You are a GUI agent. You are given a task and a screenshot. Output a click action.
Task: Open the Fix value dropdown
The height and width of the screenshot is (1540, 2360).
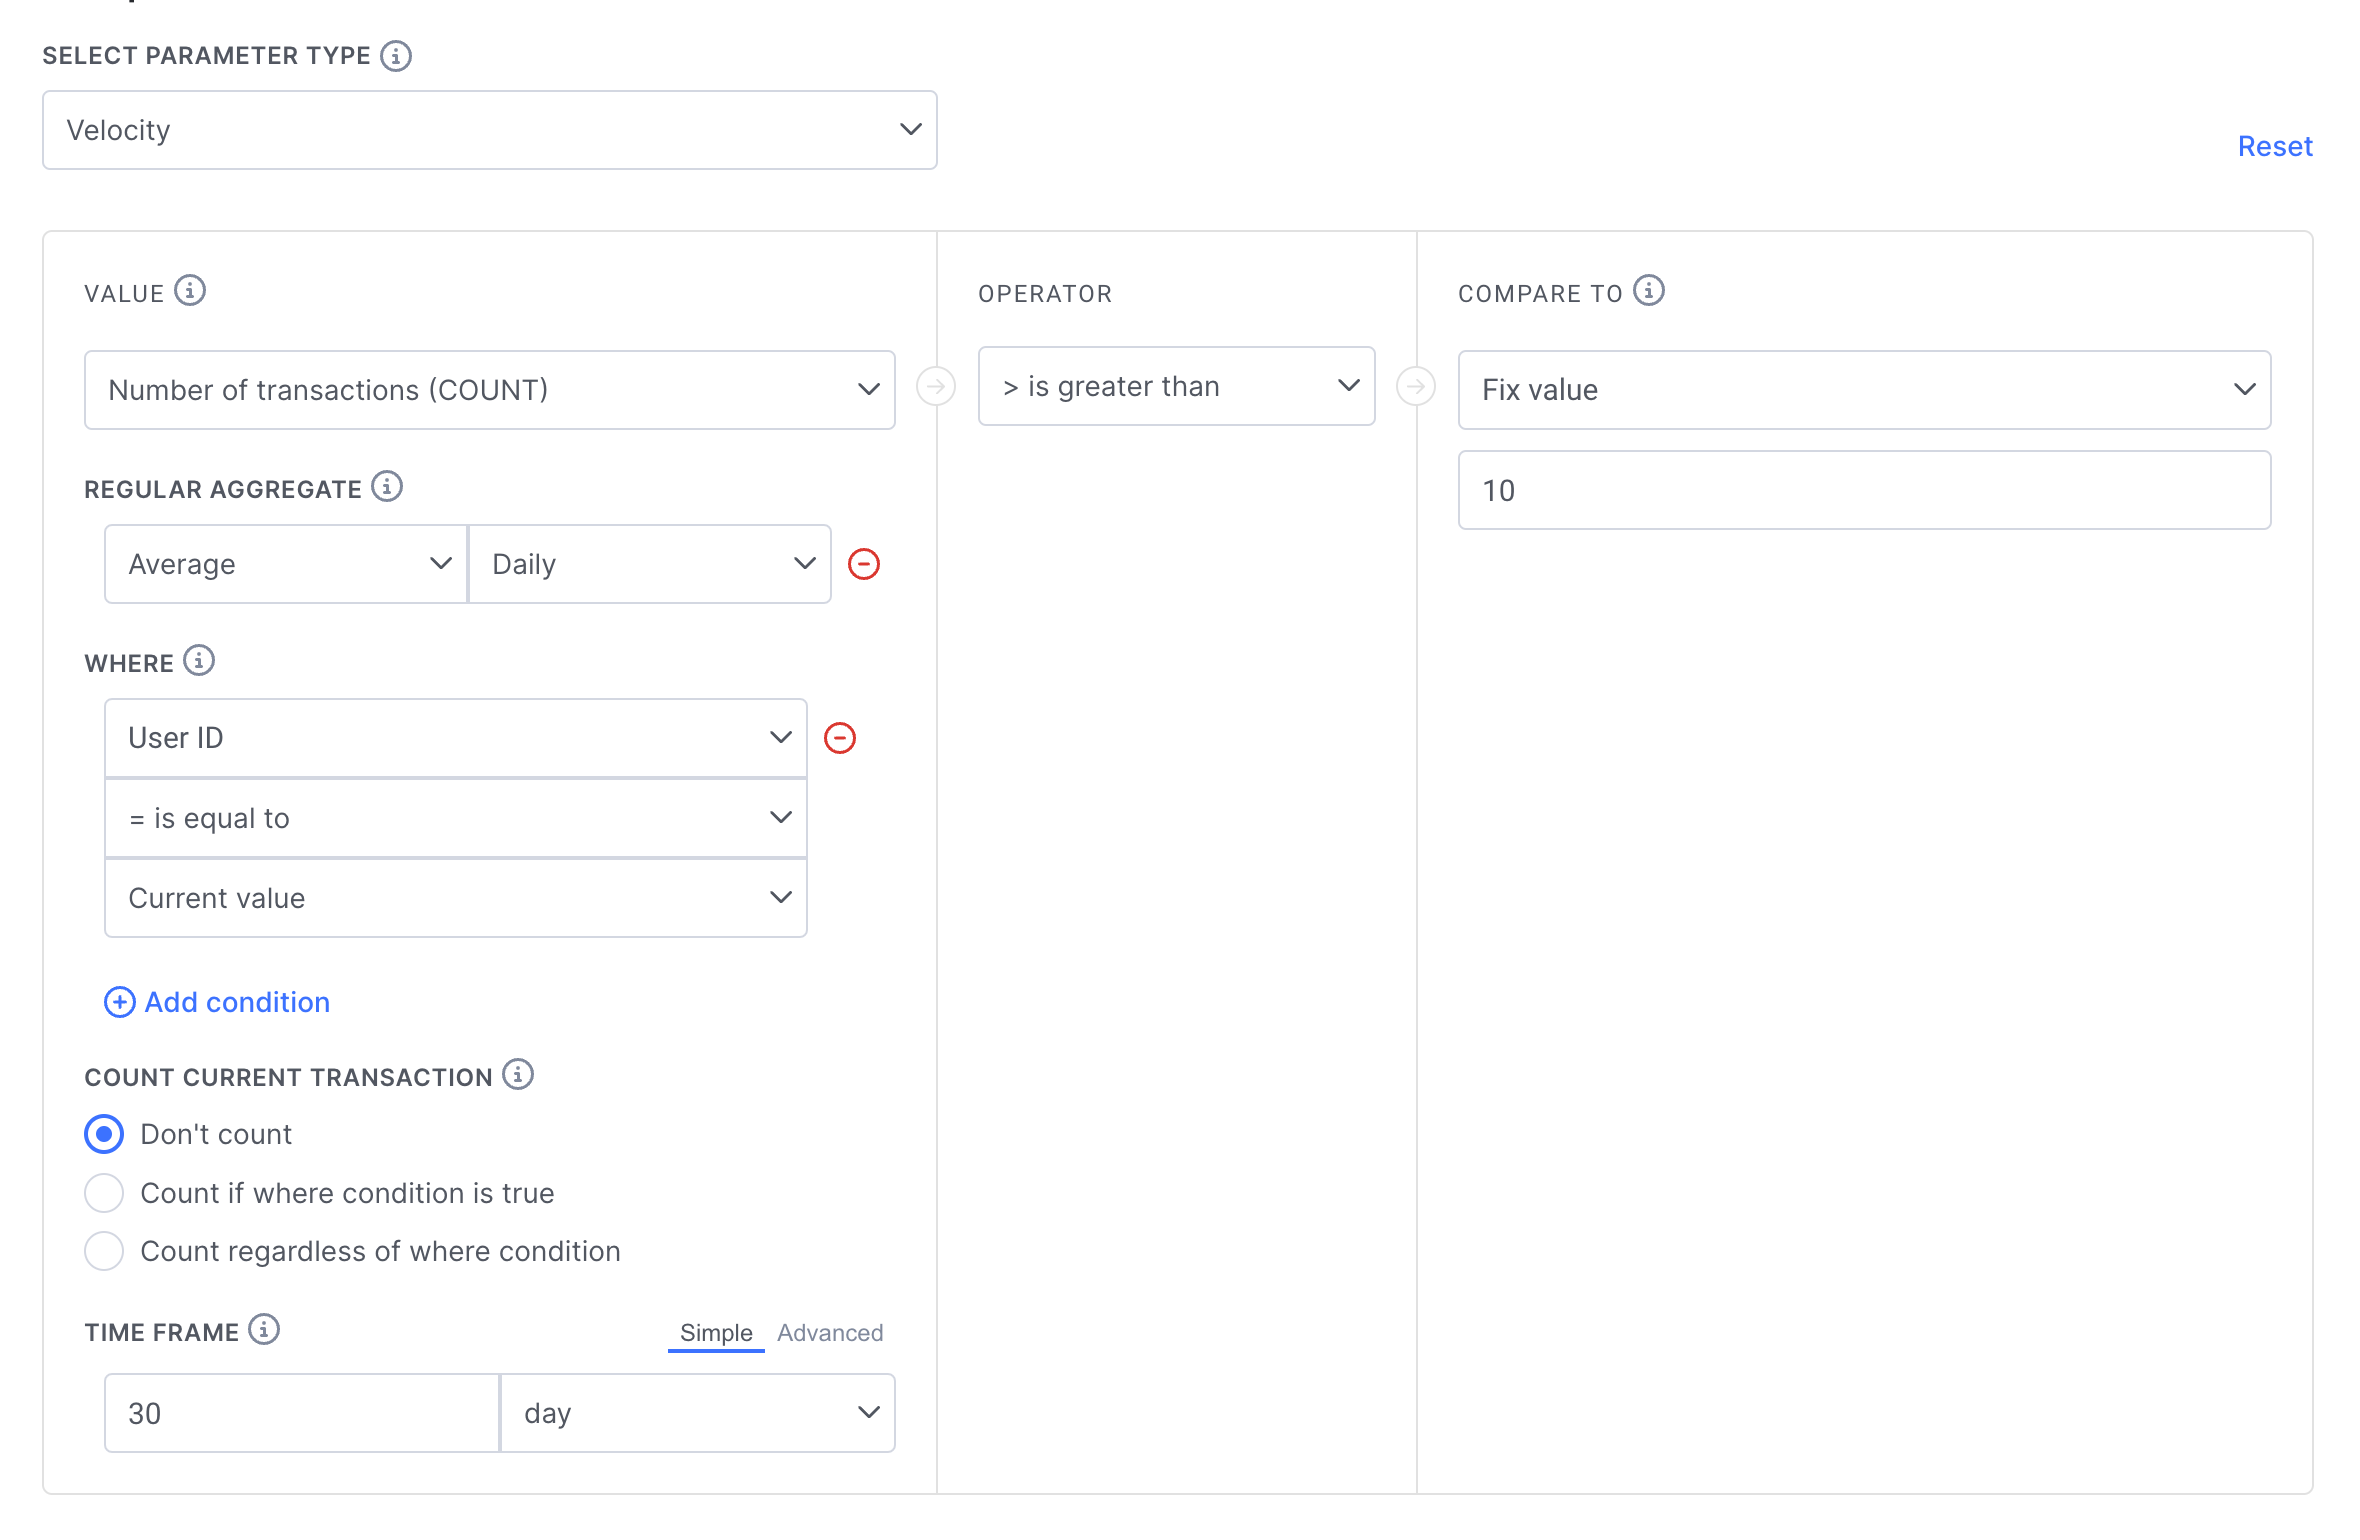(x=1865, y=390)
